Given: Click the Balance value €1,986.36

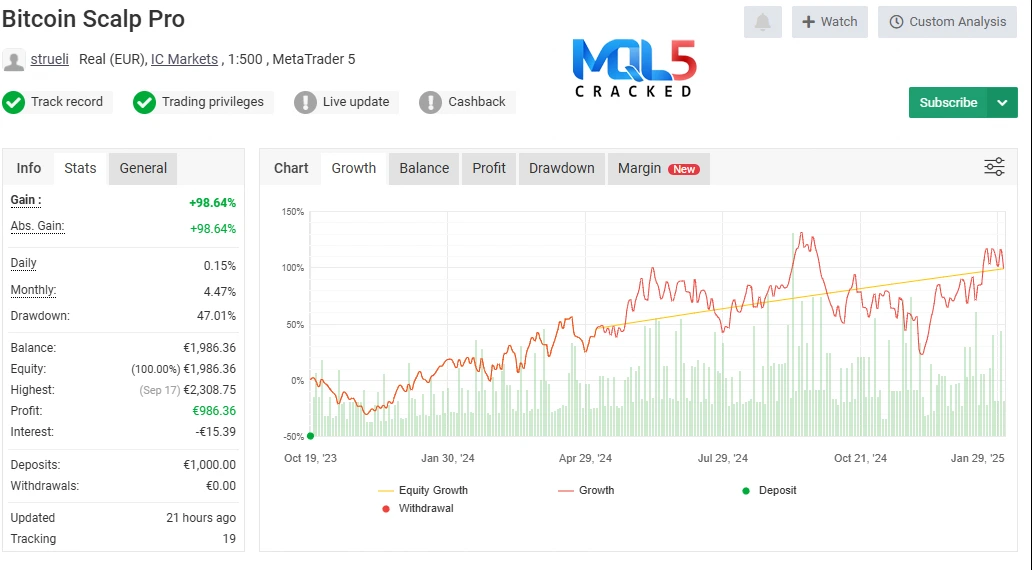Looking at the screenshot, I should [x=209, y=348].
